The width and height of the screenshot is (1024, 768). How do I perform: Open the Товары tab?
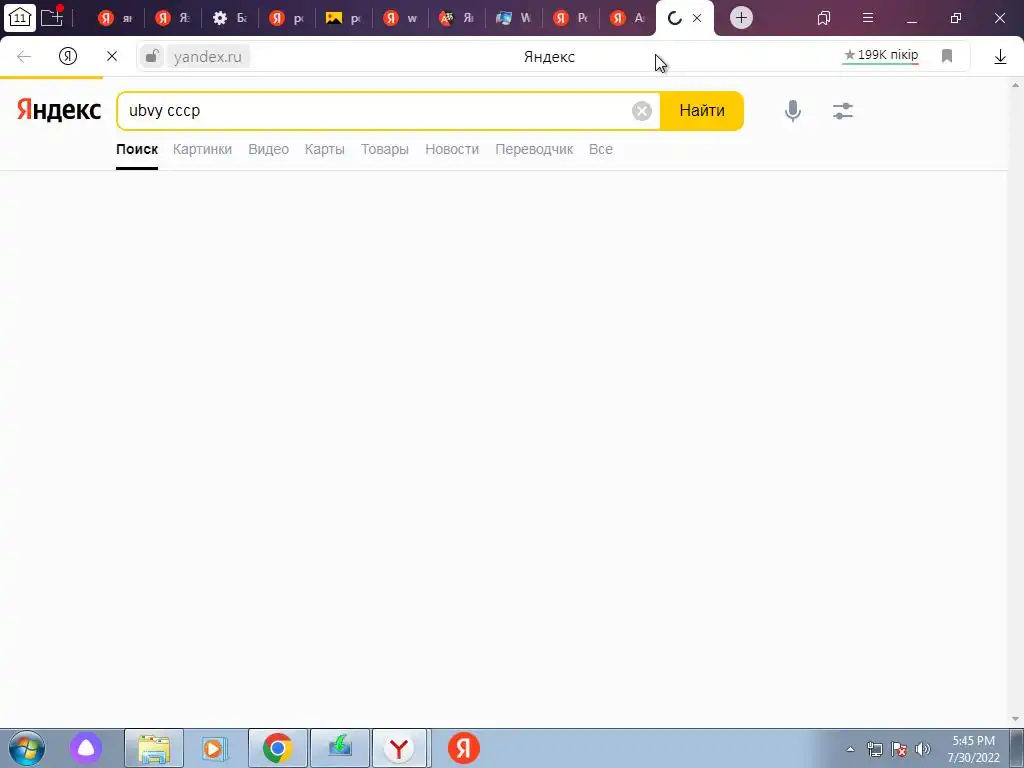click(385, 149)
